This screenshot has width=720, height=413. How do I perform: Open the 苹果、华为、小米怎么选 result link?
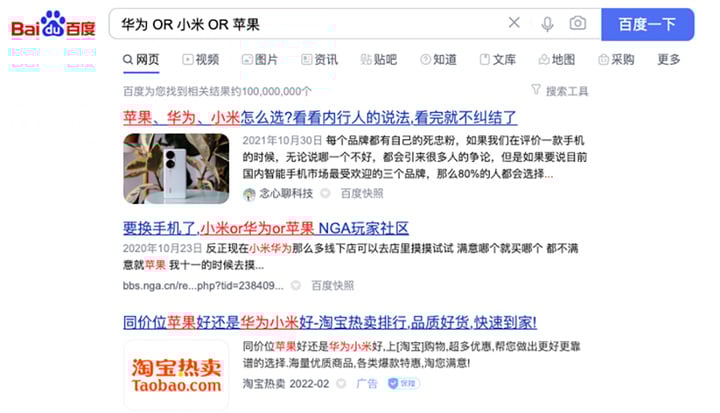320,118
